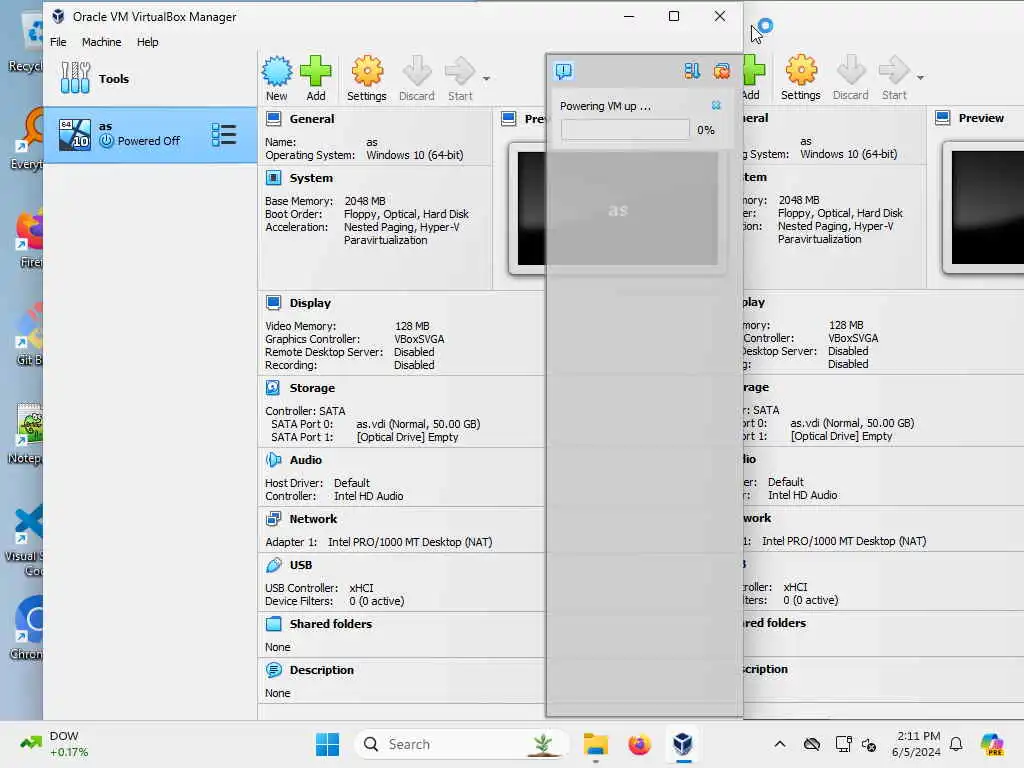
Task: Click the Preview thumbnail in the right duplicate pane
Action: tap(984, 208)
